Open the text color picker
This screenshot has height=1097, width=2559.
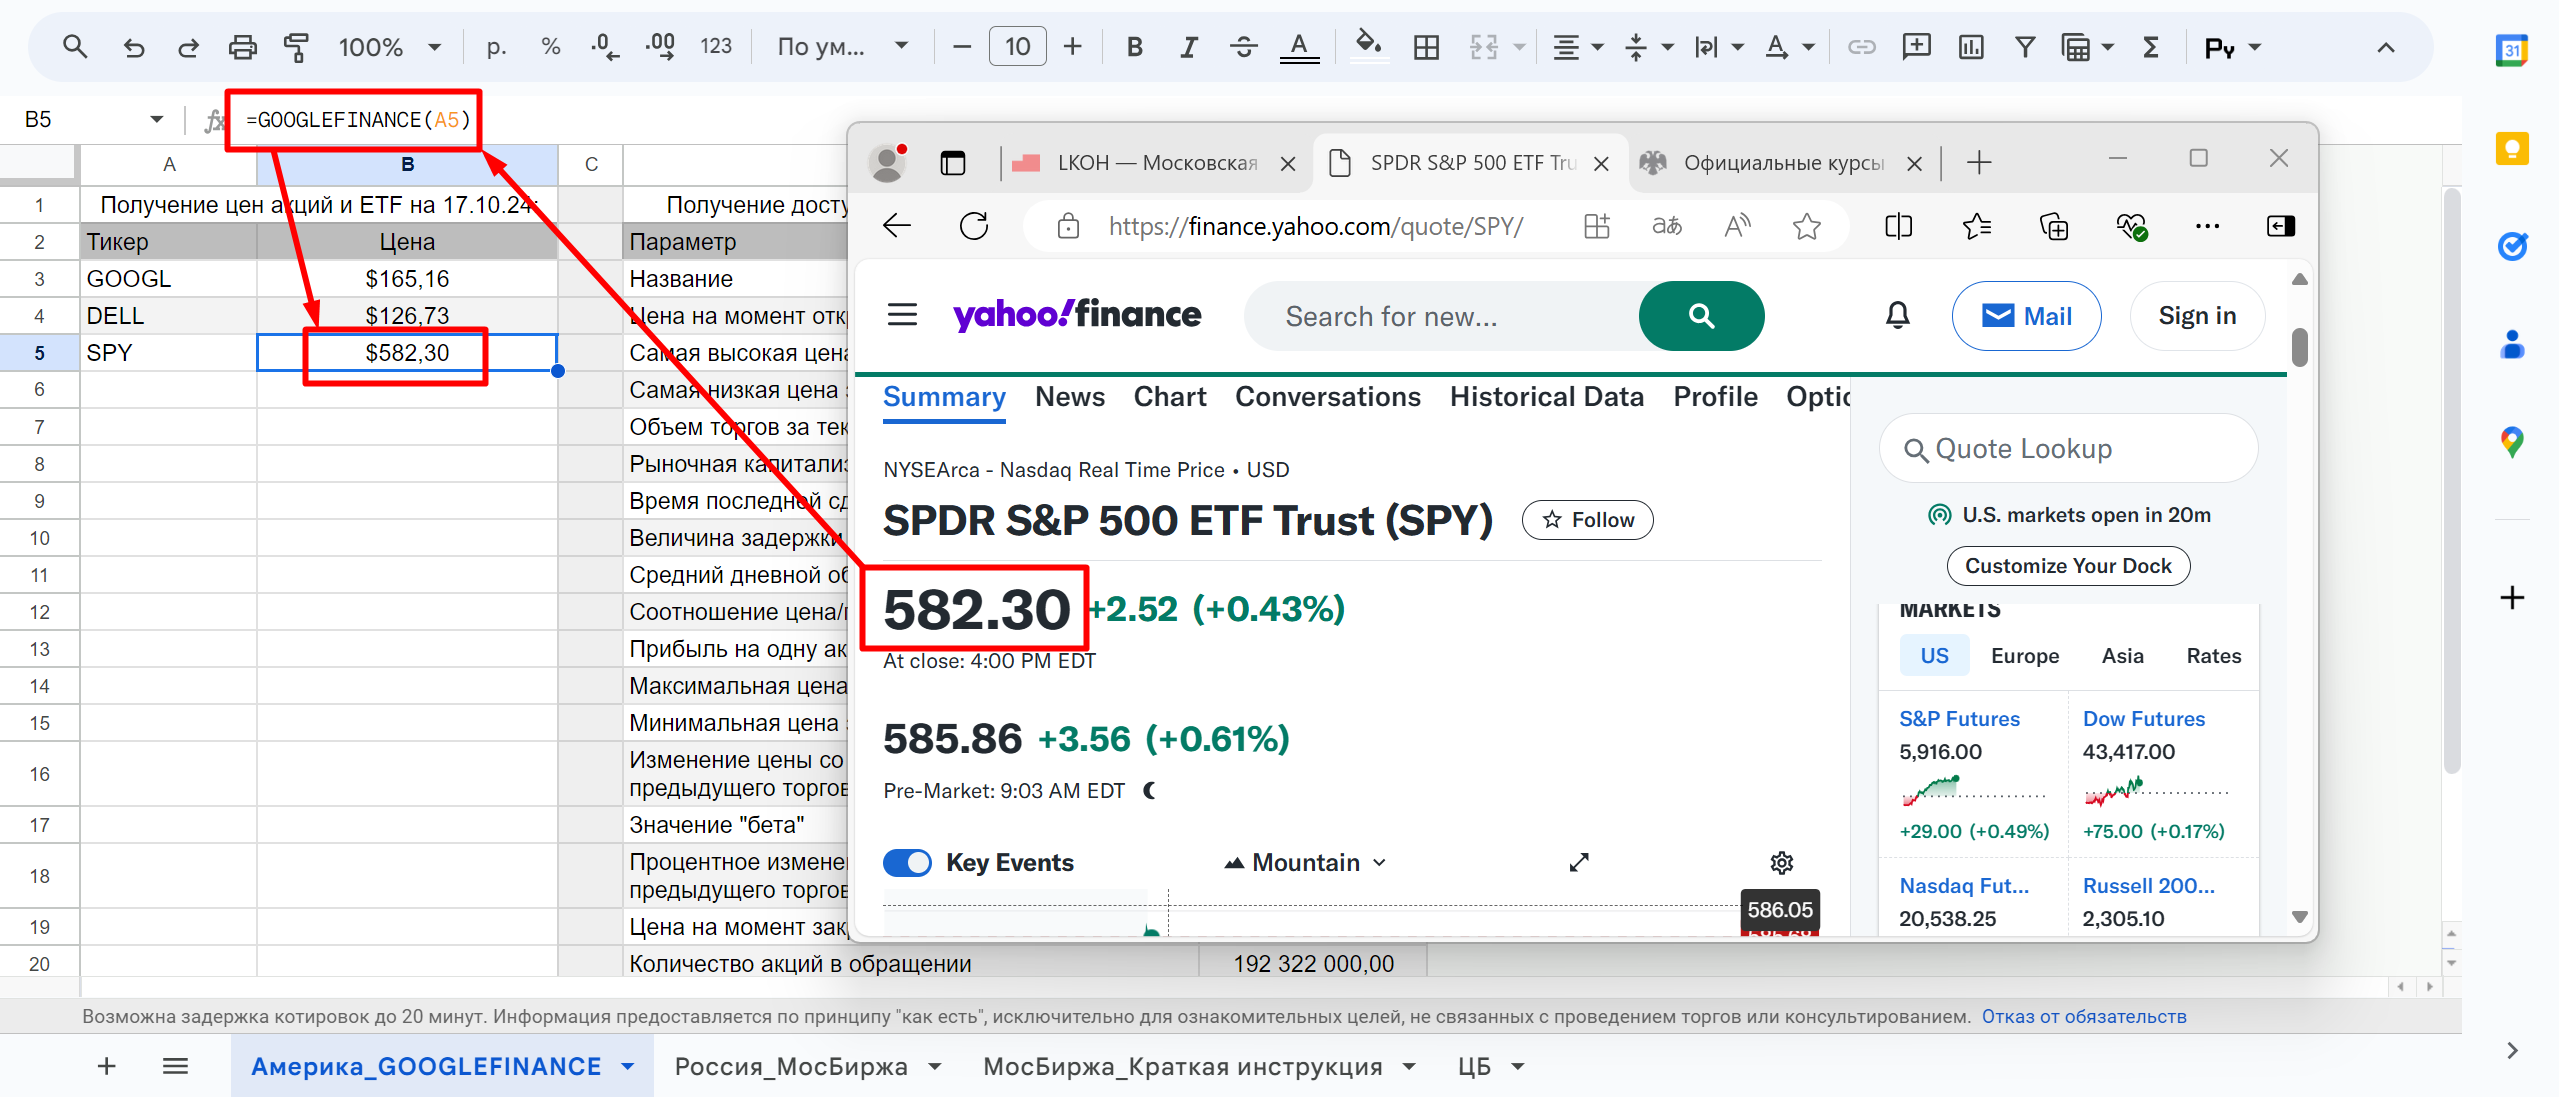(1299, 46)
